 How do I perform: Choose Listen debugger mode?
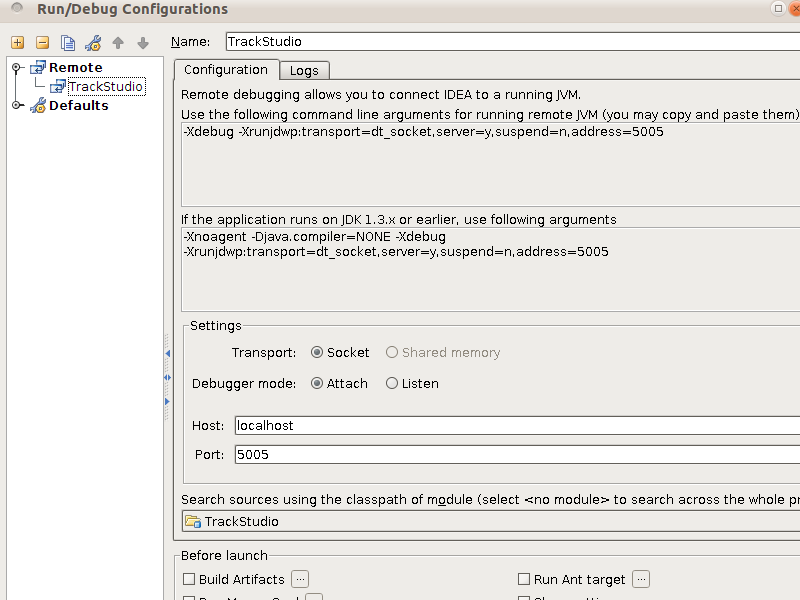(x=392, y=383)
